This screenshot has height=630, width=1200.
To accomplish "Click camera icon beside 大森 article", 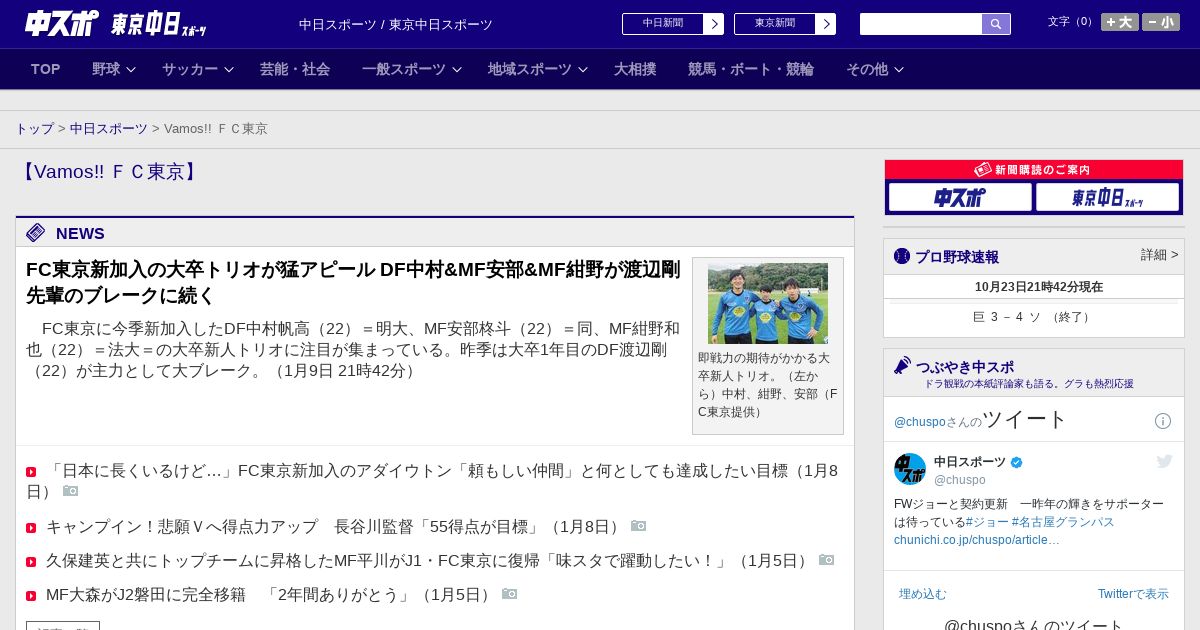I will 510,594.
